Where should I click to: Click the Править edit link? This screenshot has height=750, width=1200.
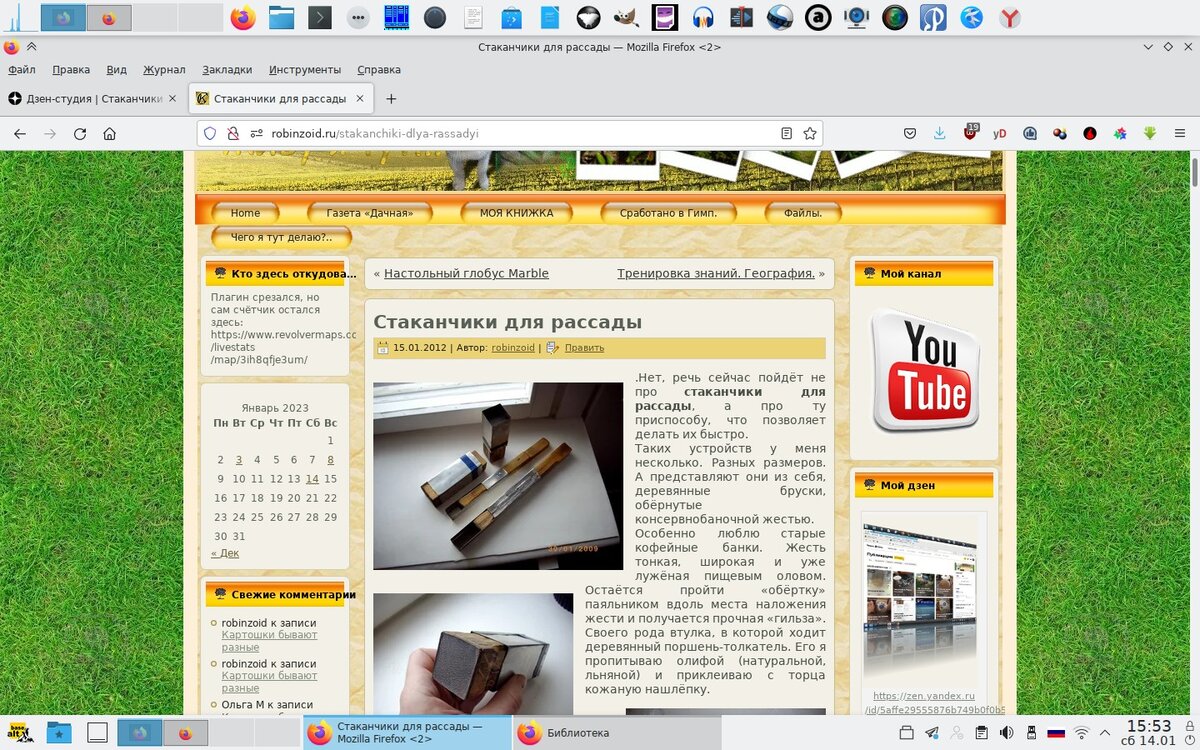[584, 348]
